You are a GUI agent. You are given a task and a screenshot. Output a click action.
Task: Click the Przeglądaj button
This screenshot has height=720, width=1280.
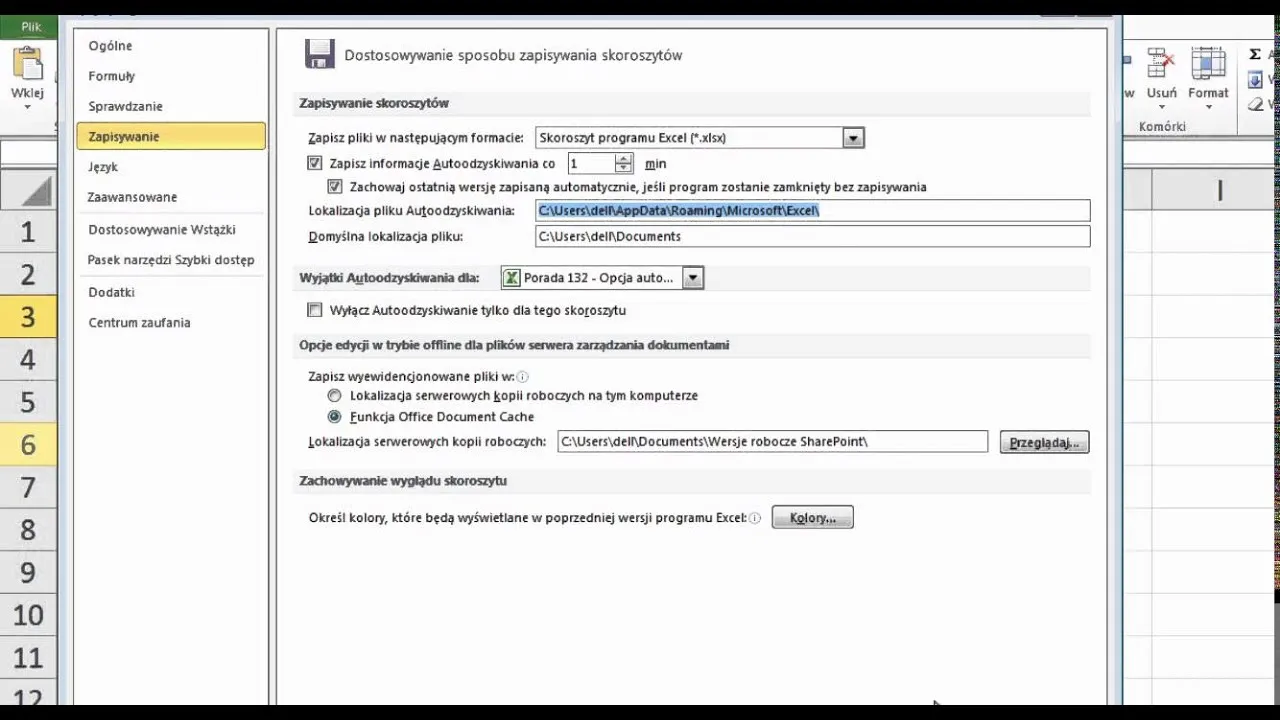pos(1044,442)
